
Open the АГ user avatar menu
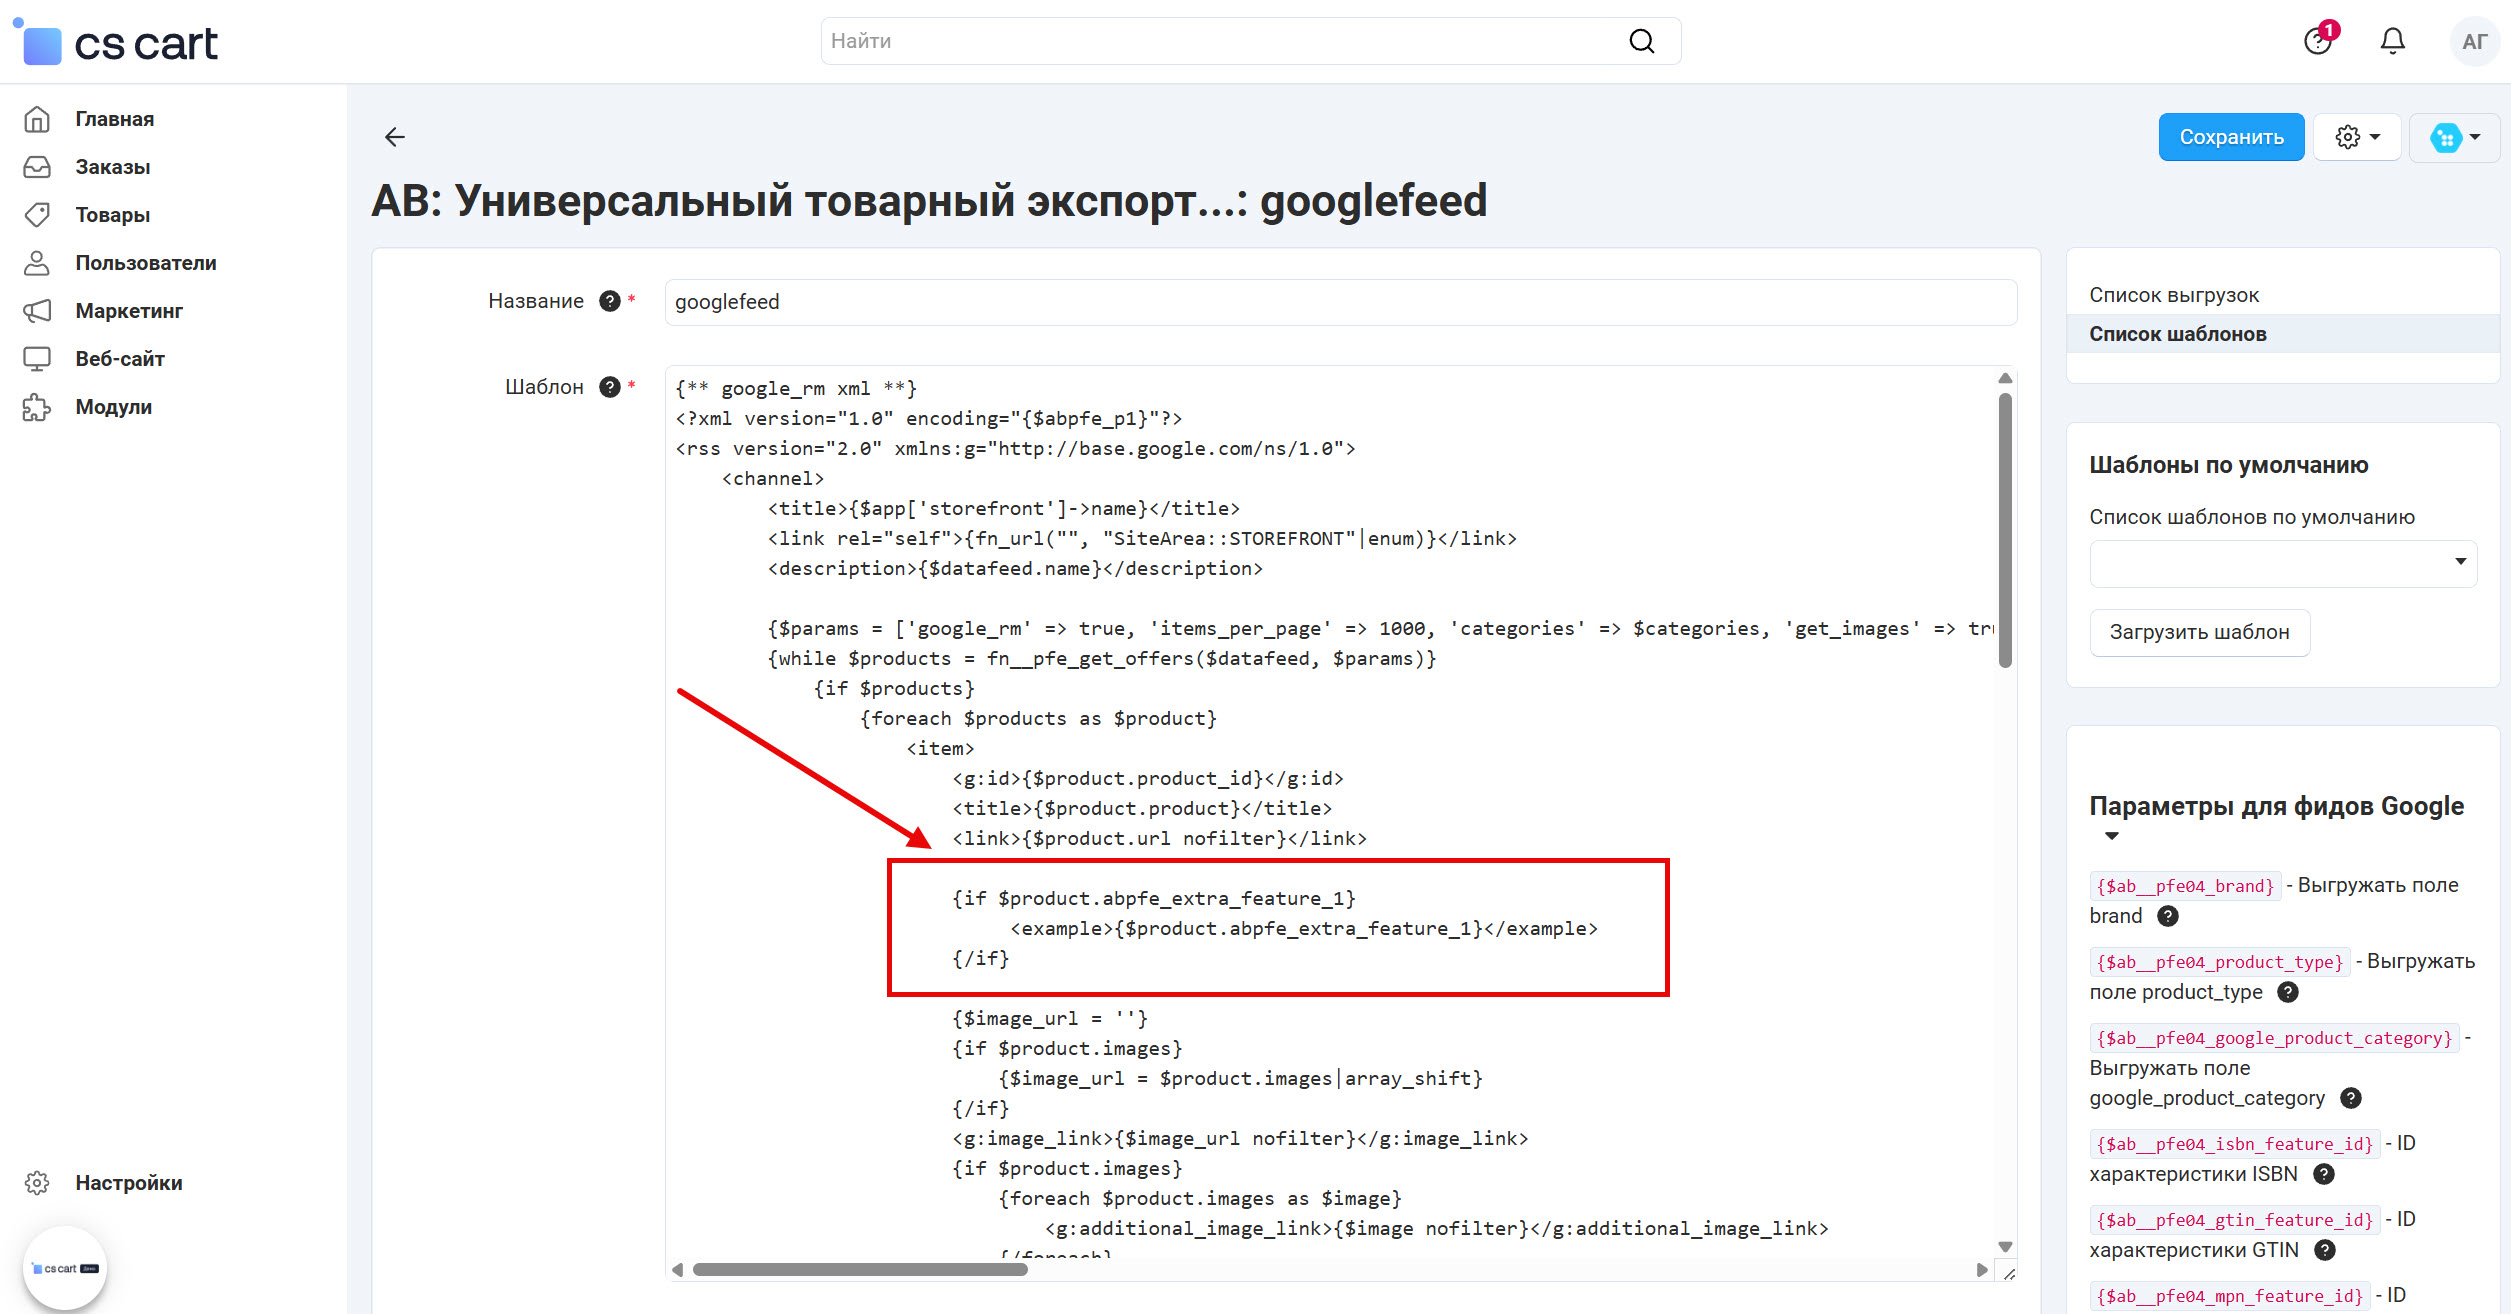(x=2475, y=42)
